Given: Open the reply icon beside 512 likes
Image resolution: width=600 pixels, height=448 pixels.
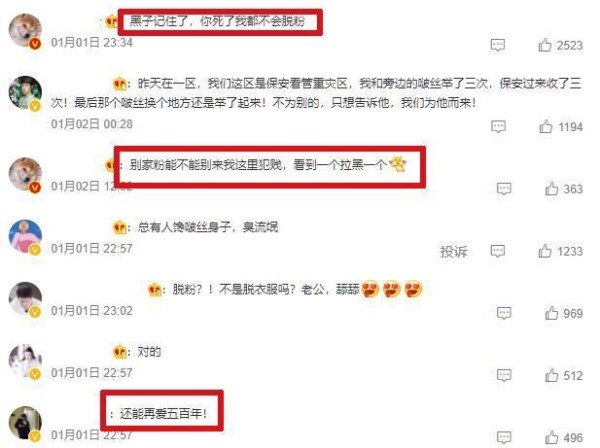Looking at the screenshot, I should [504, 375].
